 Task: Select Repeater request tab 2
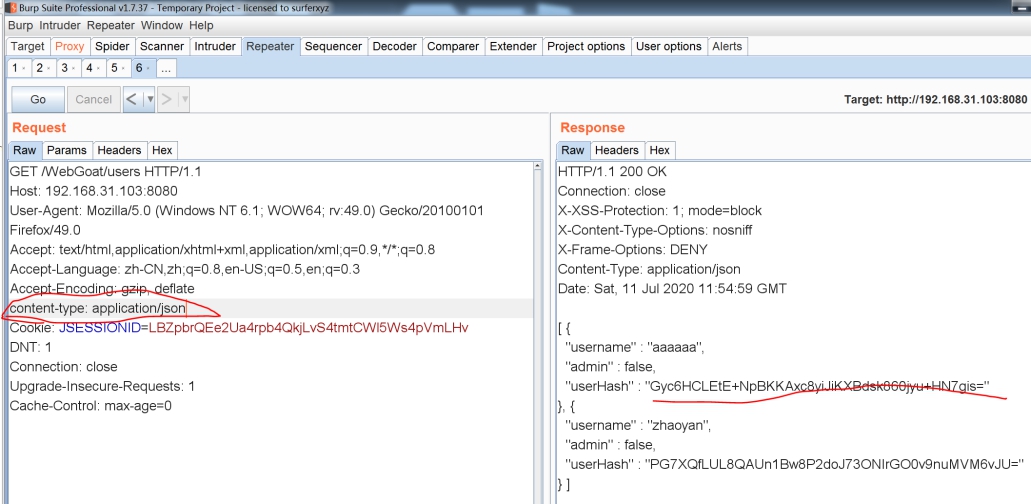coord(39,68)
